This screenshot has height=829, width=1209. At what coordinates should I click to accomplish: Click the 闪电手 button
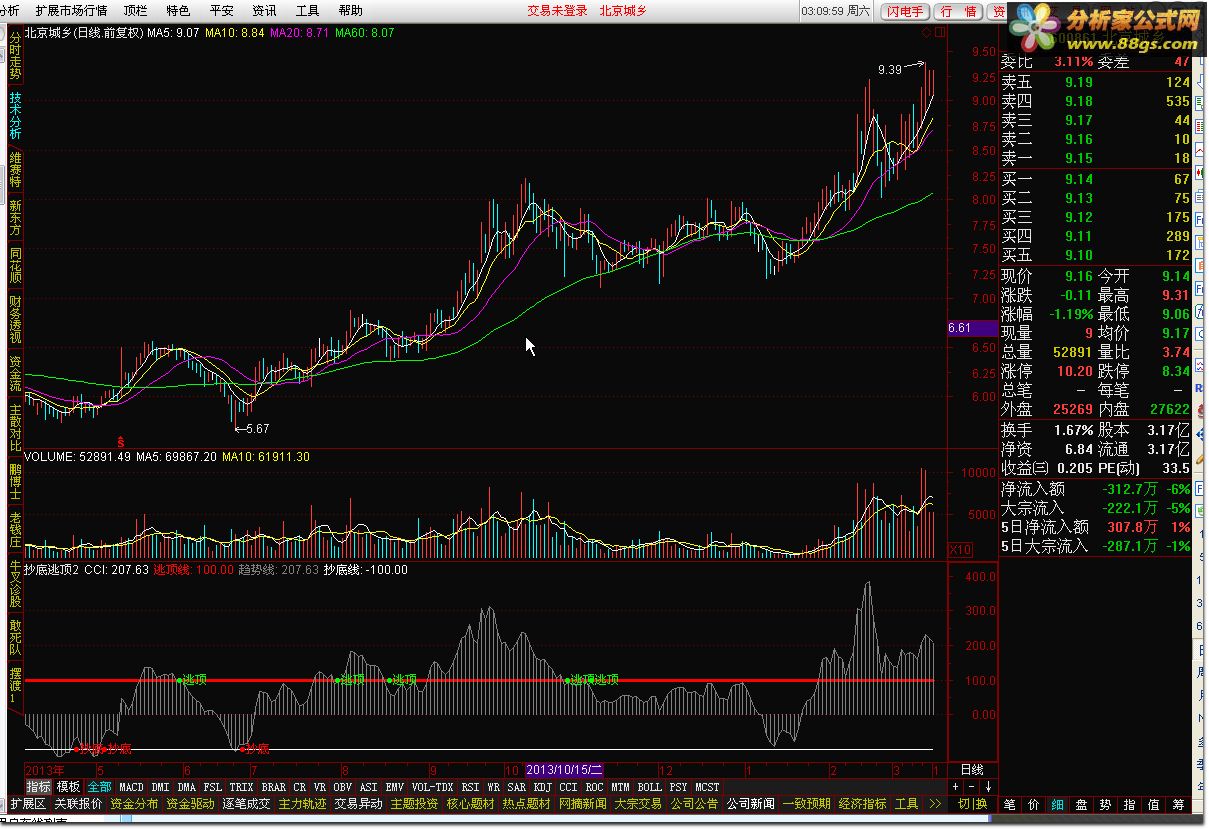904,12
